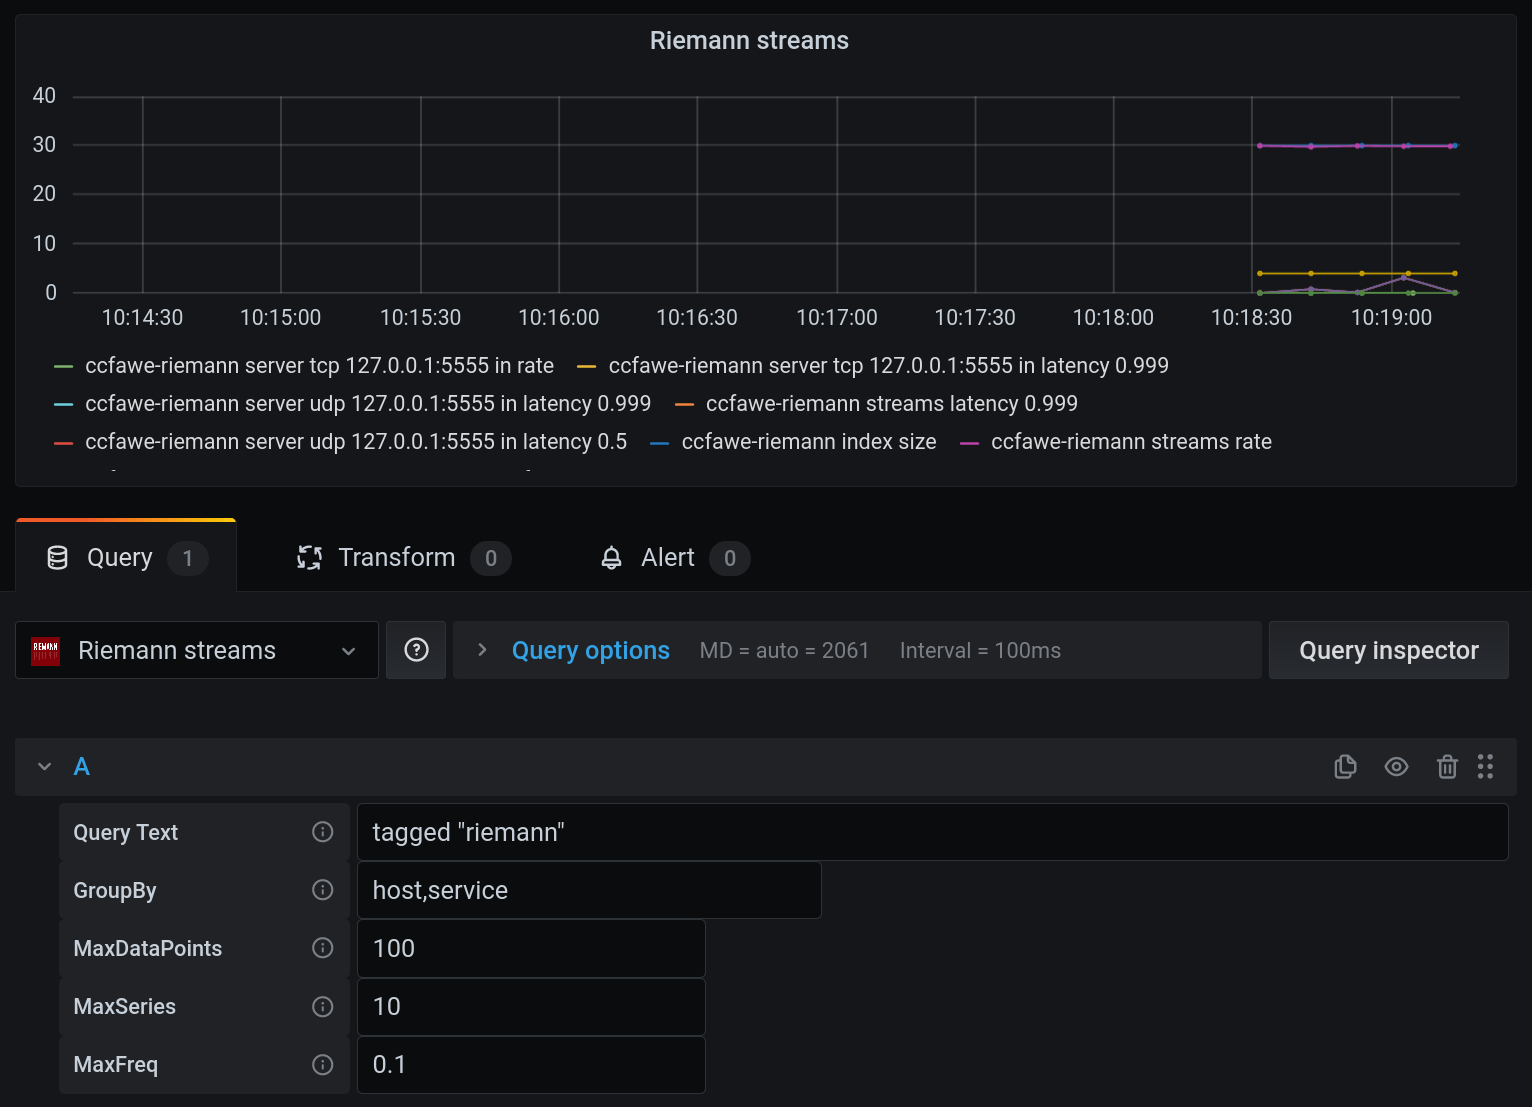Focus the GroupBy input field
This screenshot has width=1532, height=1107.
tap(589, 890)
